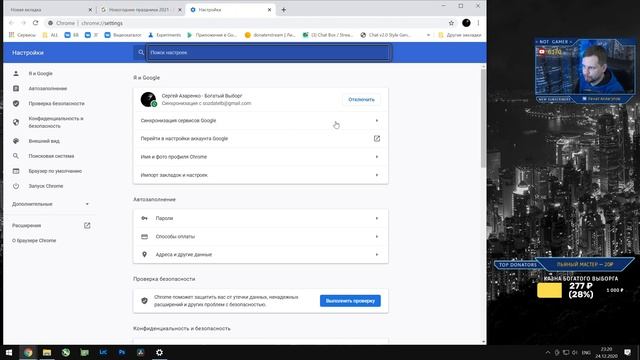Click the taskbar clock showing 23:20
This screenshot has height=360, width=640.
tap(606, 352)
